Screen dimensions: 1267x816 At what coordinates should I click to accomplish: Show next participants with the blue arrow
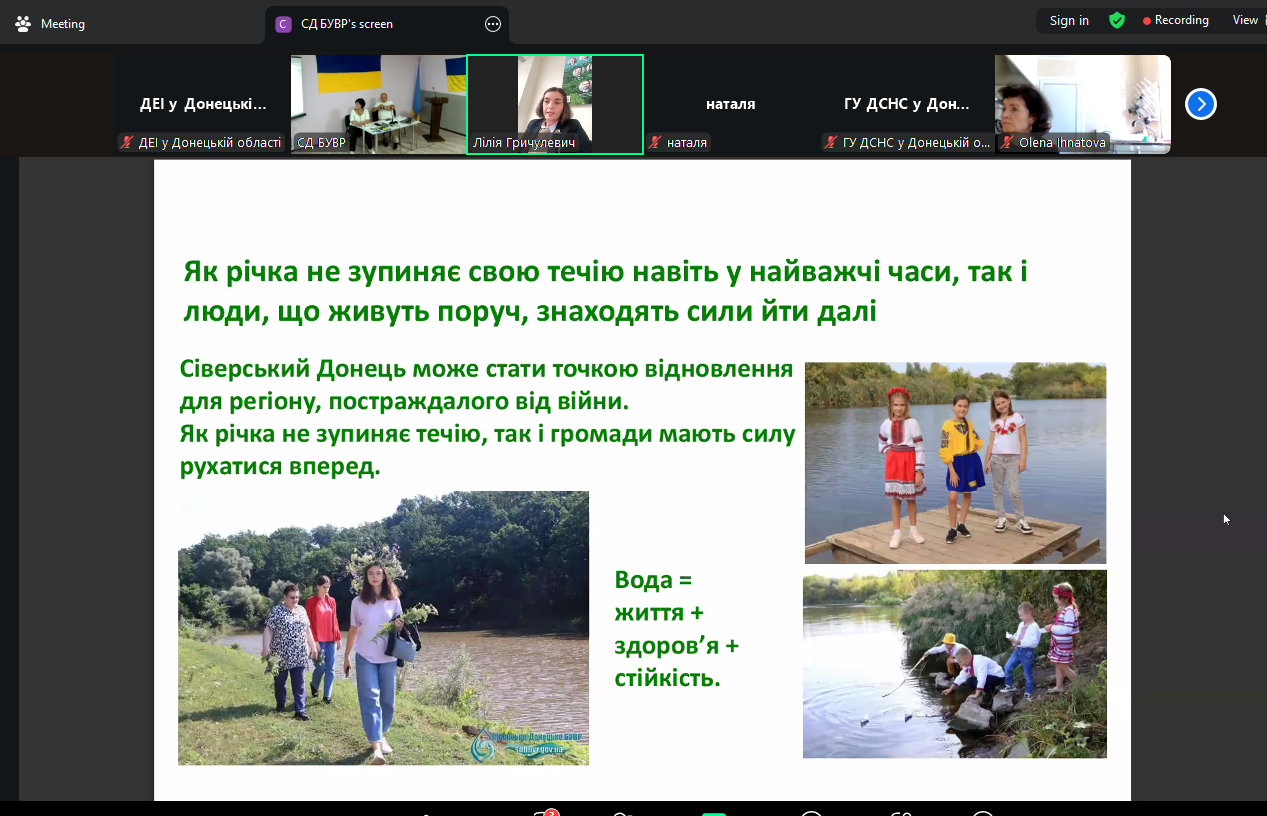(1200, 104)
